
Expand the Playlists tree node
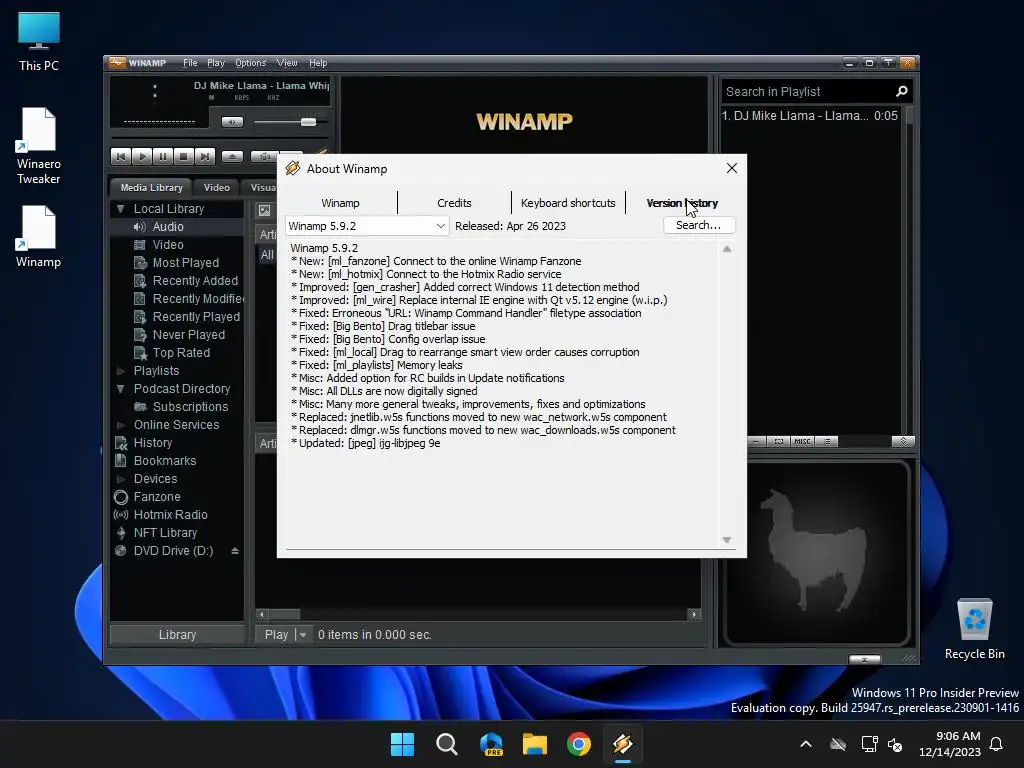pos(121,371)
